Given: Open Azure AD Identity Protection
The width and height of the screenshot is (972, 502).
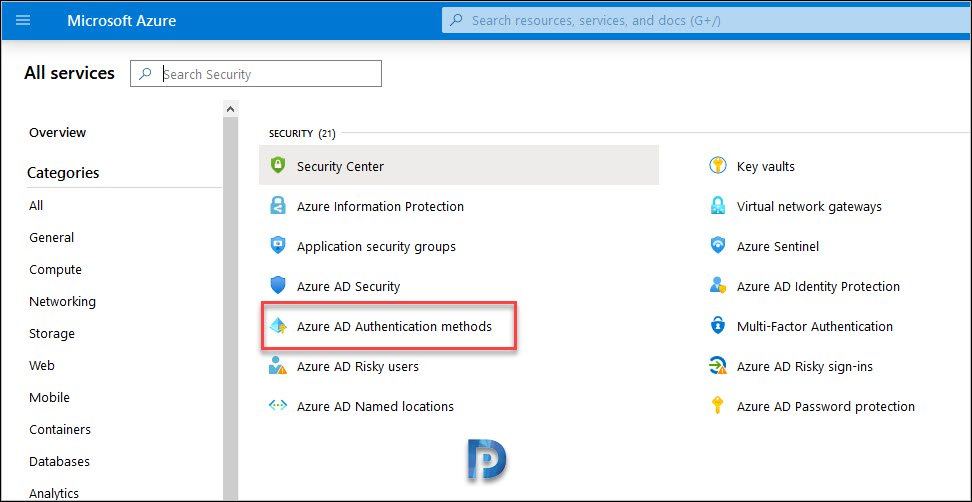Looking at the screenshot, I should [818, 286].
